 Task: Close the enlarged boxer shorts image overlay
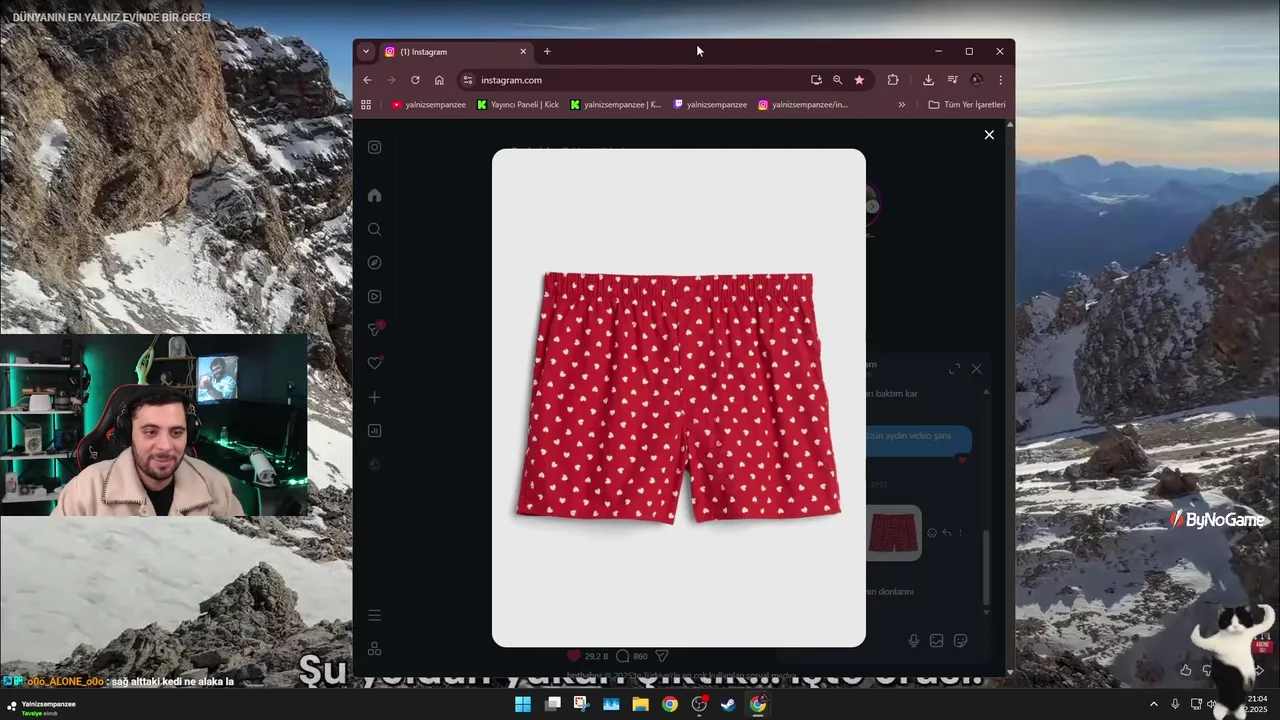pos(989,135)
